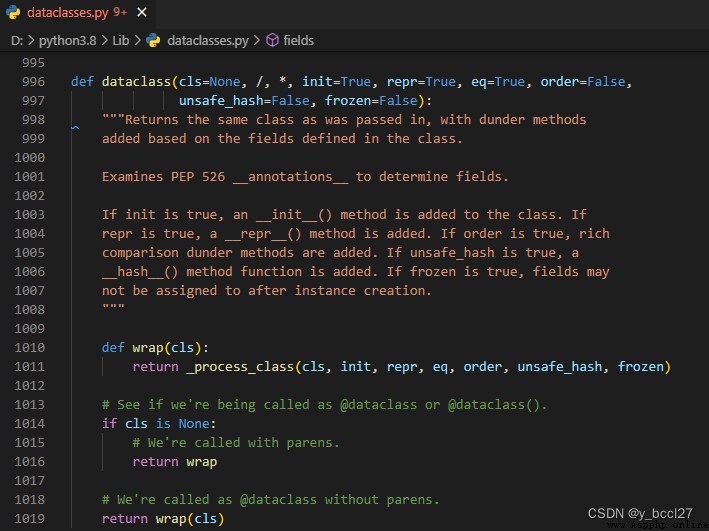
Task: Click 'if cls is None:' on line 1014
Action: (x=159, y=424)
